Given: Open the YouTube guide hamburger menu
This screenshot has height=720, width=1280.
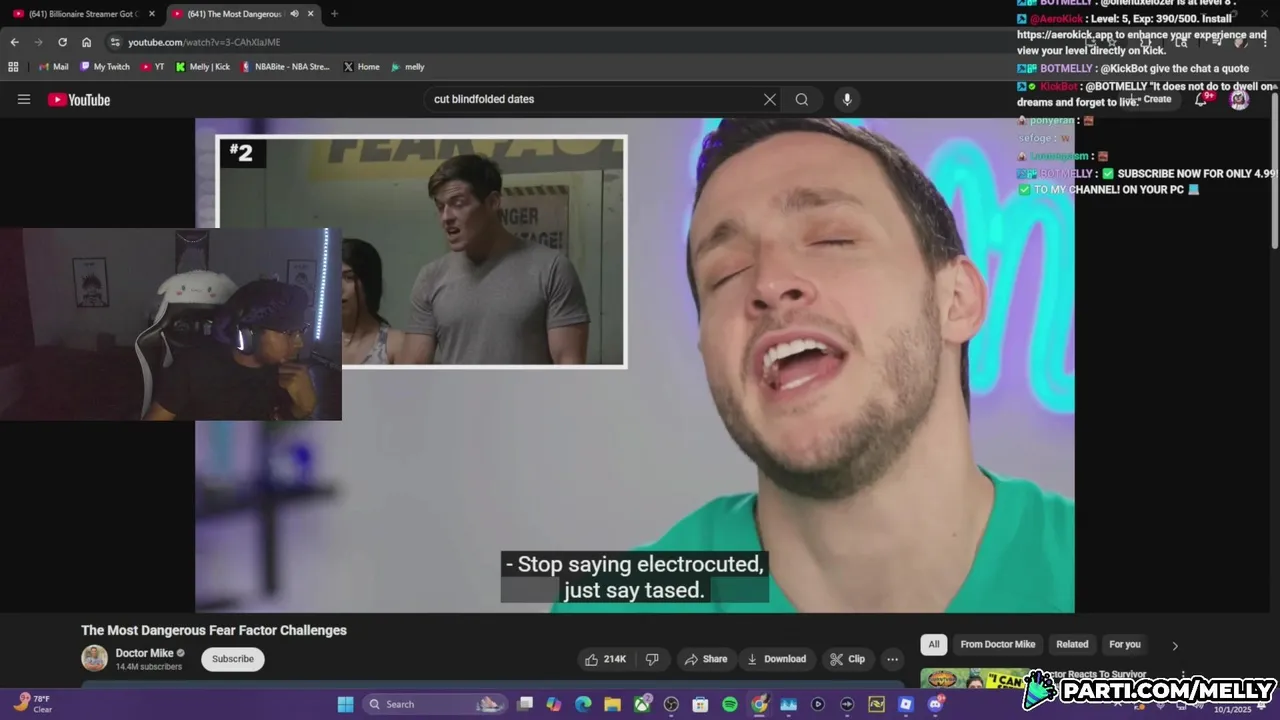Looking at the screenshot, I should [x=24, y=99].
